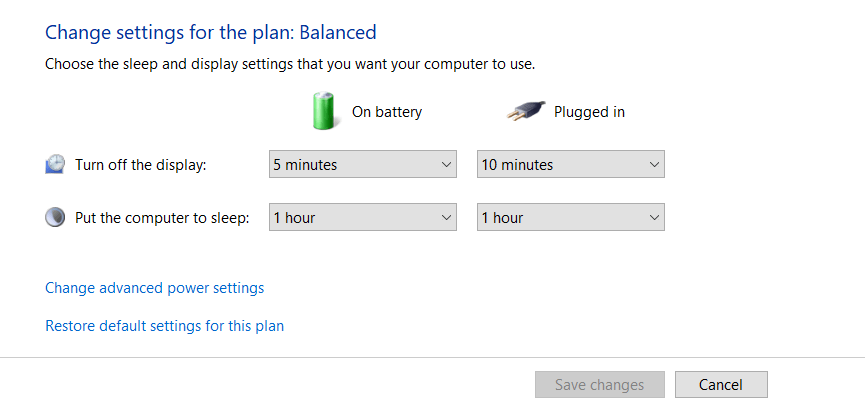Click the sleep moon icon

[x=56, y=217]
